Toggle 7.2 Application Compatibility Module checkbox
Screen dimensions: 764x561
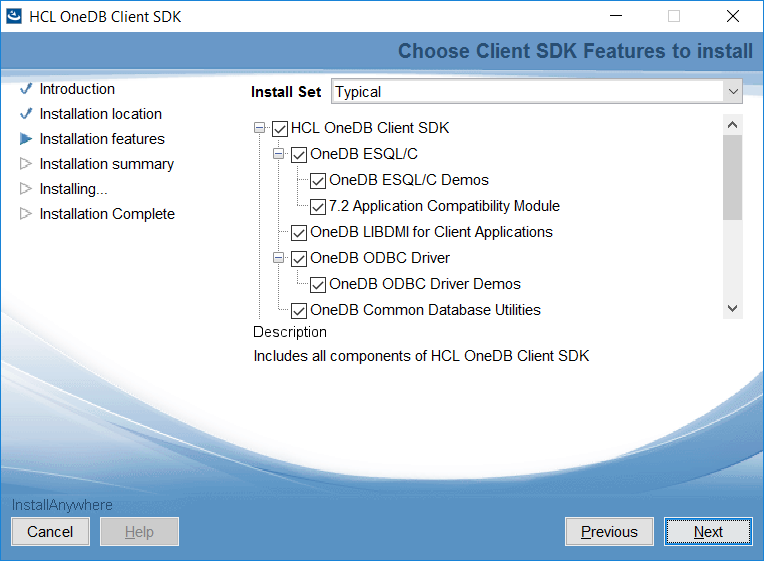click(x=318, y=207)
